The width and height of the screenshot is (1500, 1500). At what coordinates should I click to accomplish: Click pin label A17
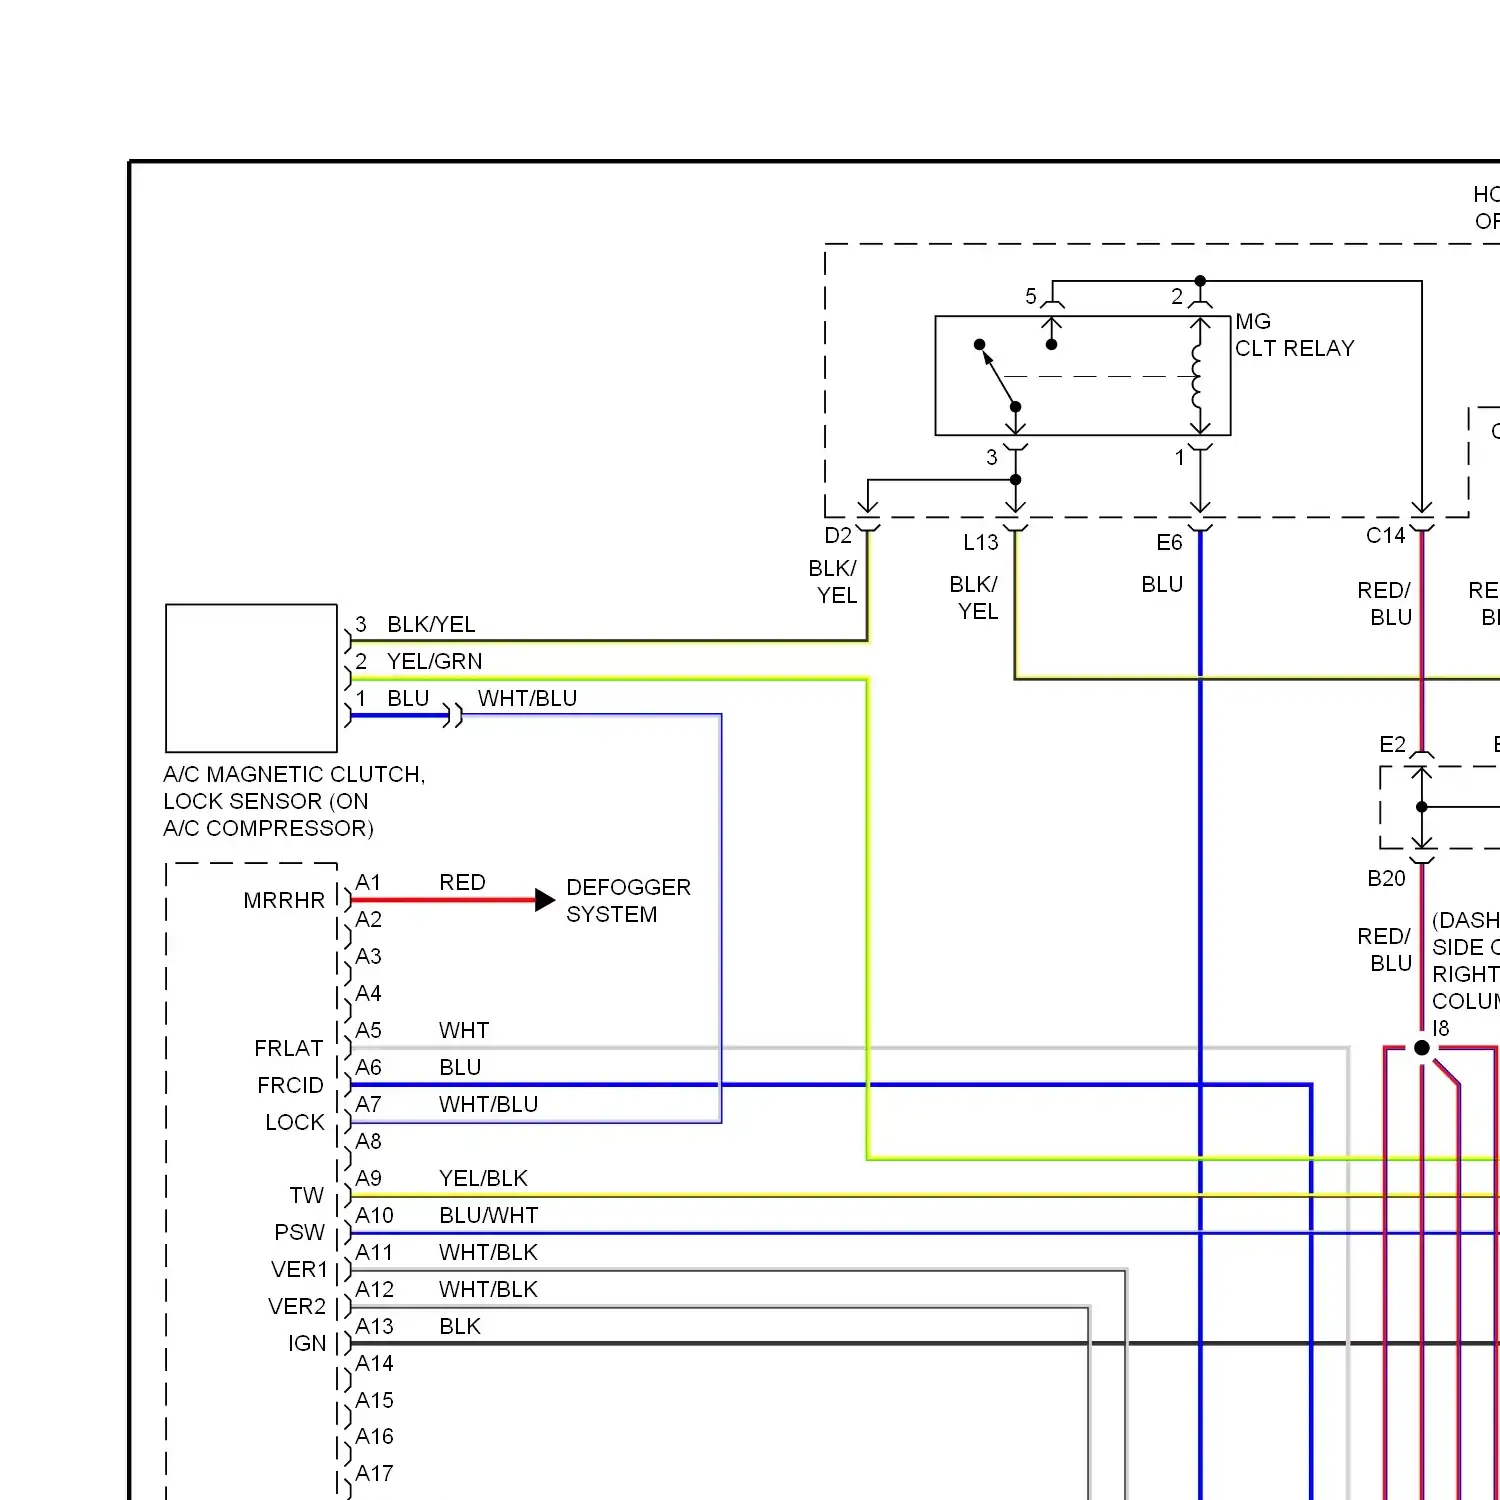point(374,1473)
